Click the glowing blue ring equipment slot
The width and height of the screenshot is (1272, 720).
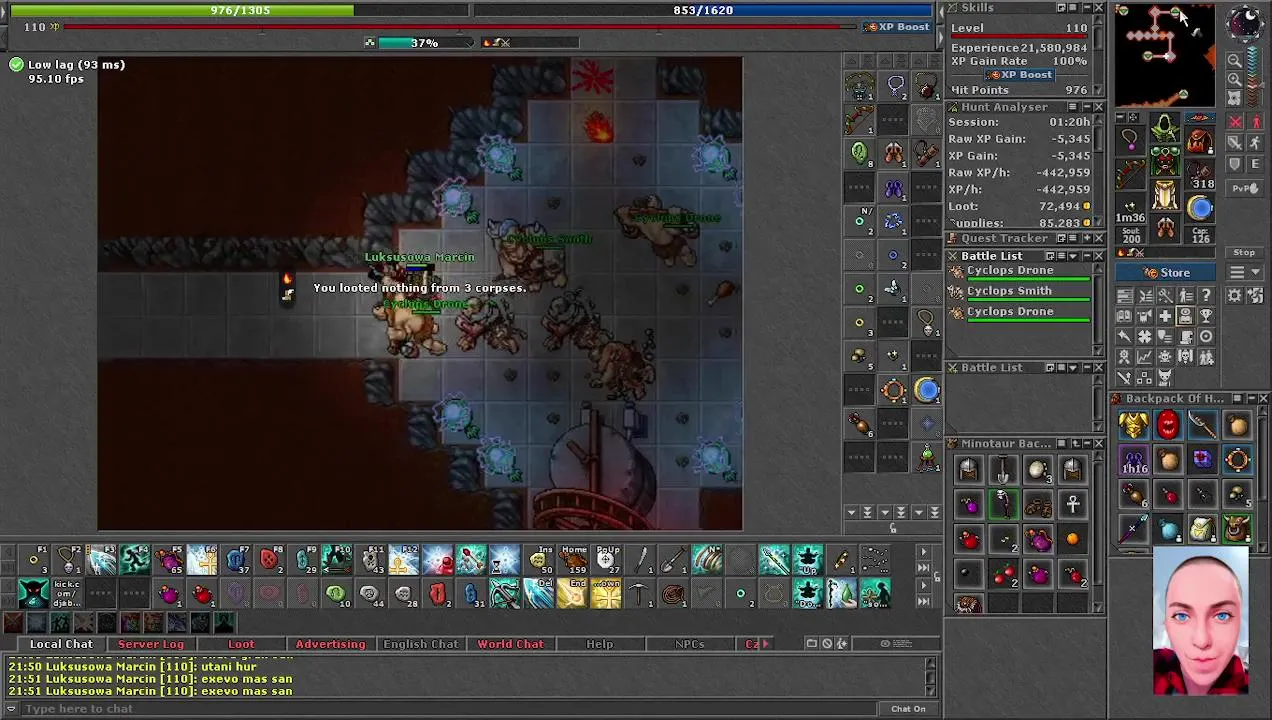pos(1200,207)
